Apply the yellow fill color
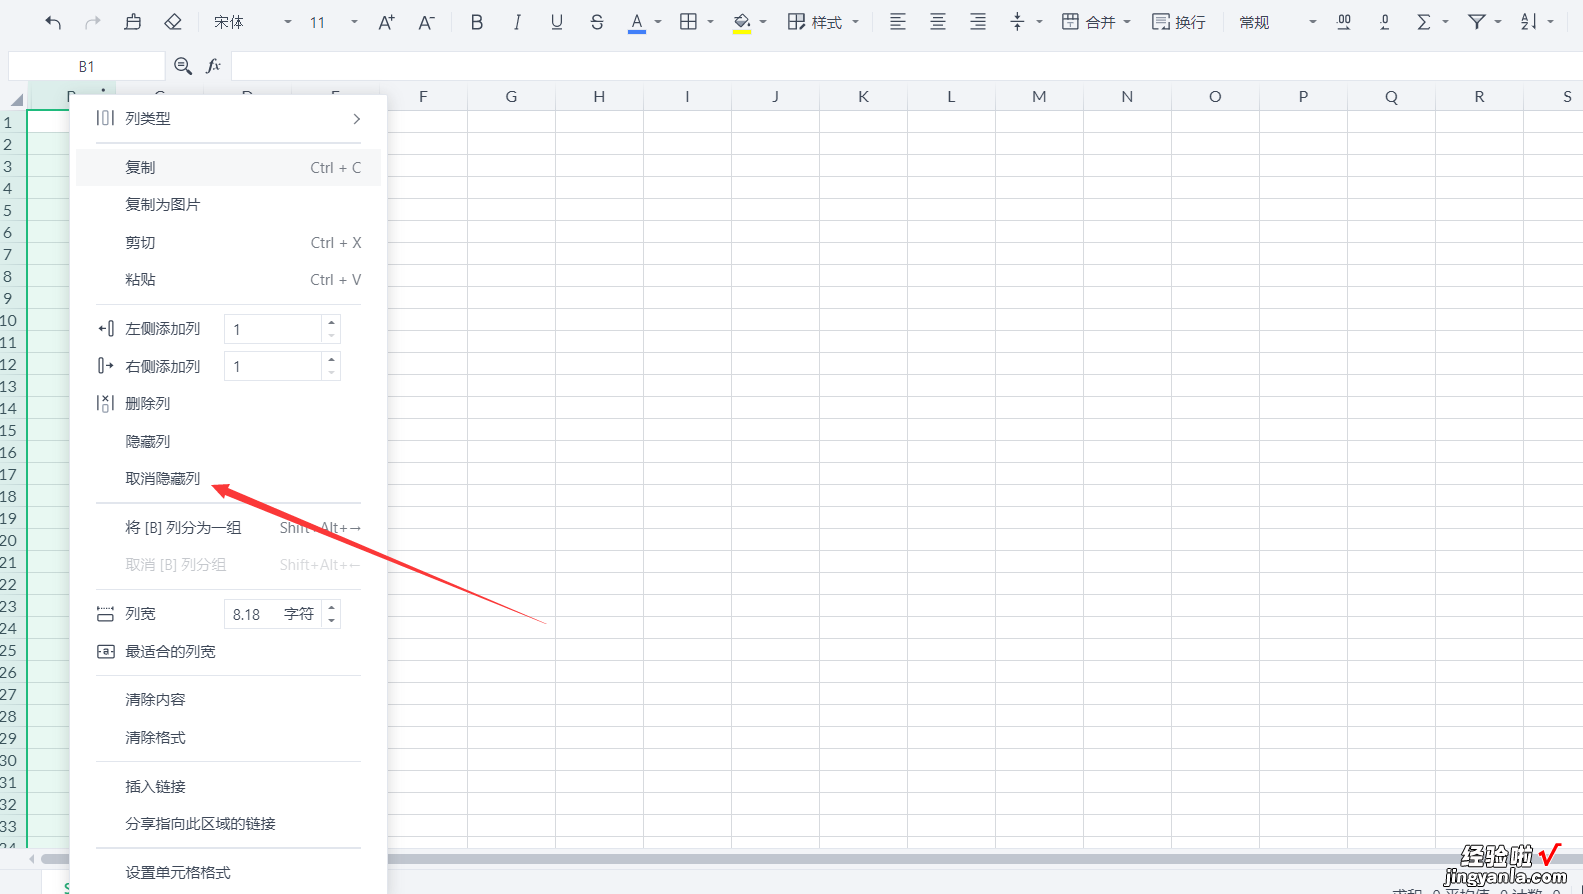Image resolution: width=1583 pixels, height=894 pixels. click(742, 22)
